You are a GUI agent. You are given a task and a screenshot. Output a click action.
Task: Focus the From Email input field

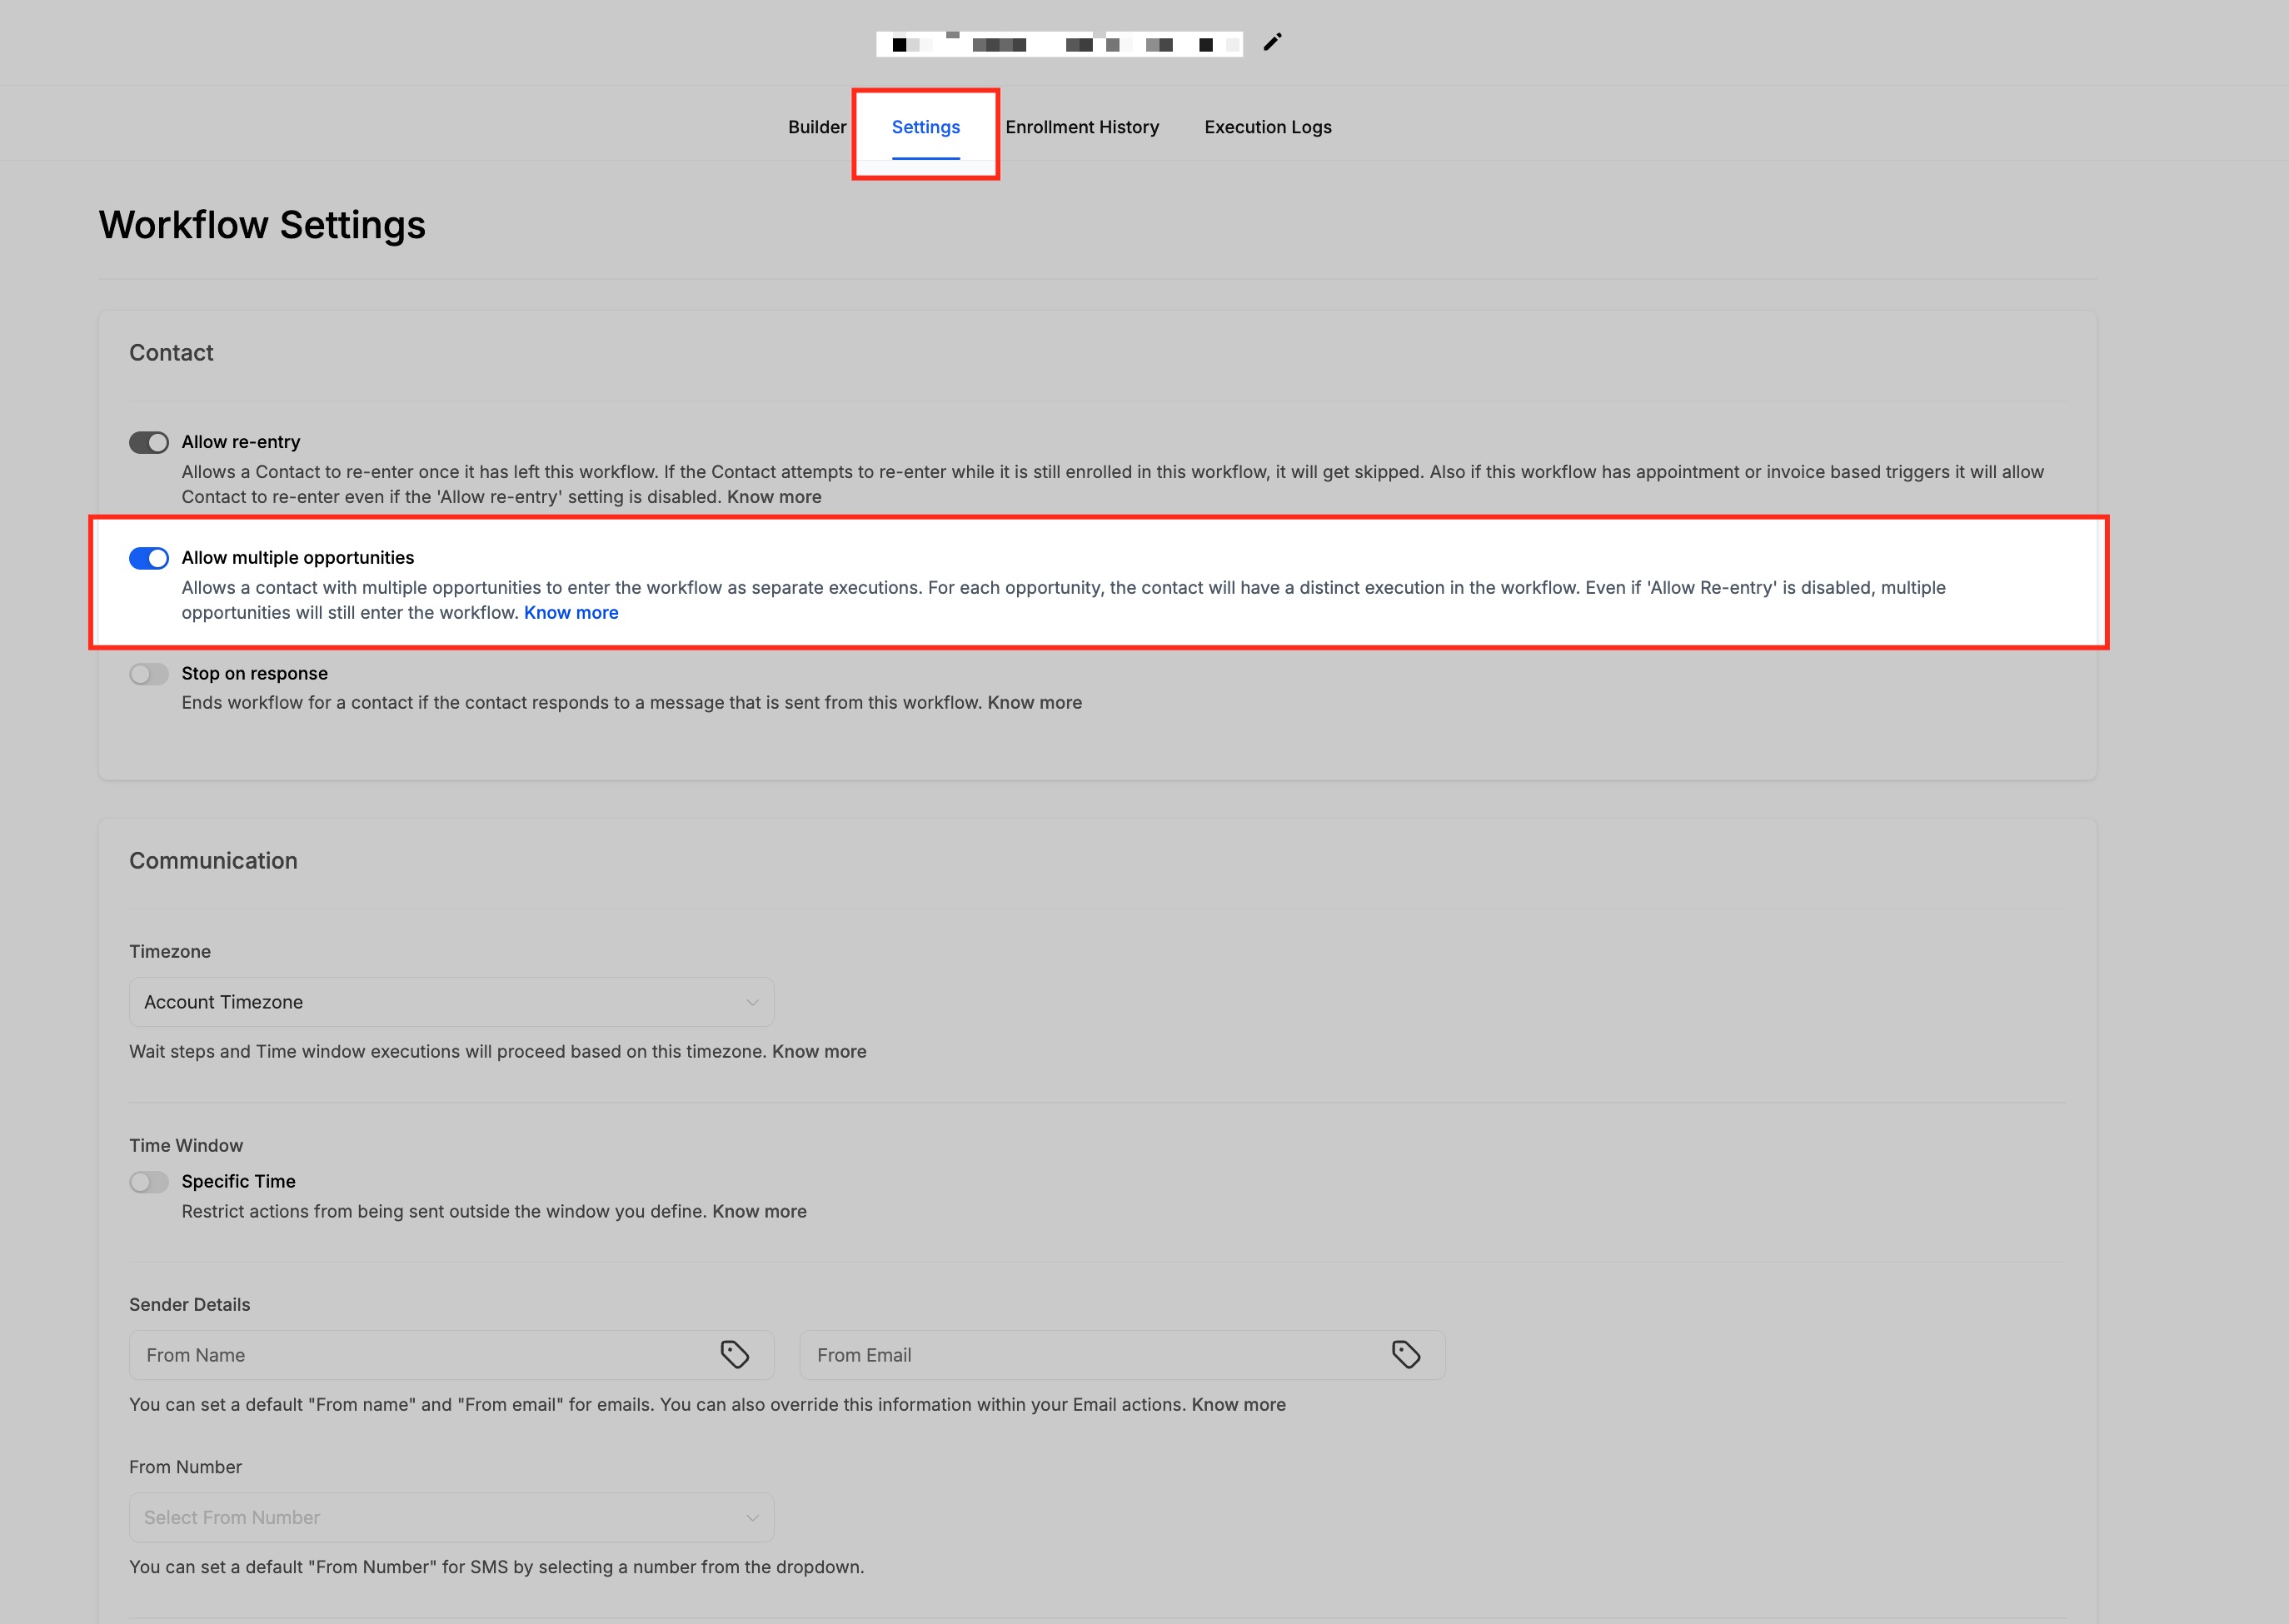pyautogui.click(x=1090, y=1355)
